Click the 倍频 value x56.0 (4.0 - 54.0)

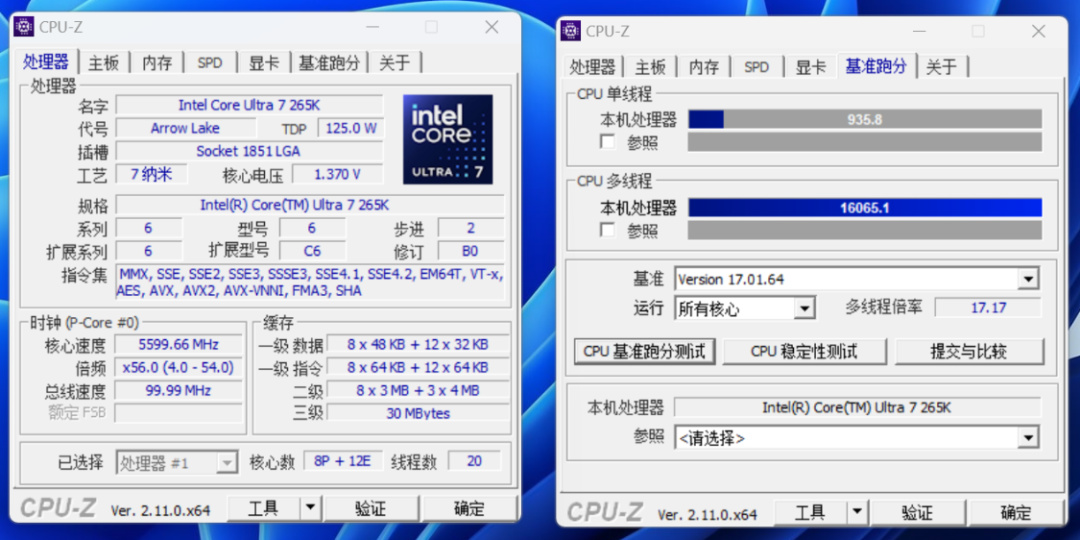tap(178, 367)
